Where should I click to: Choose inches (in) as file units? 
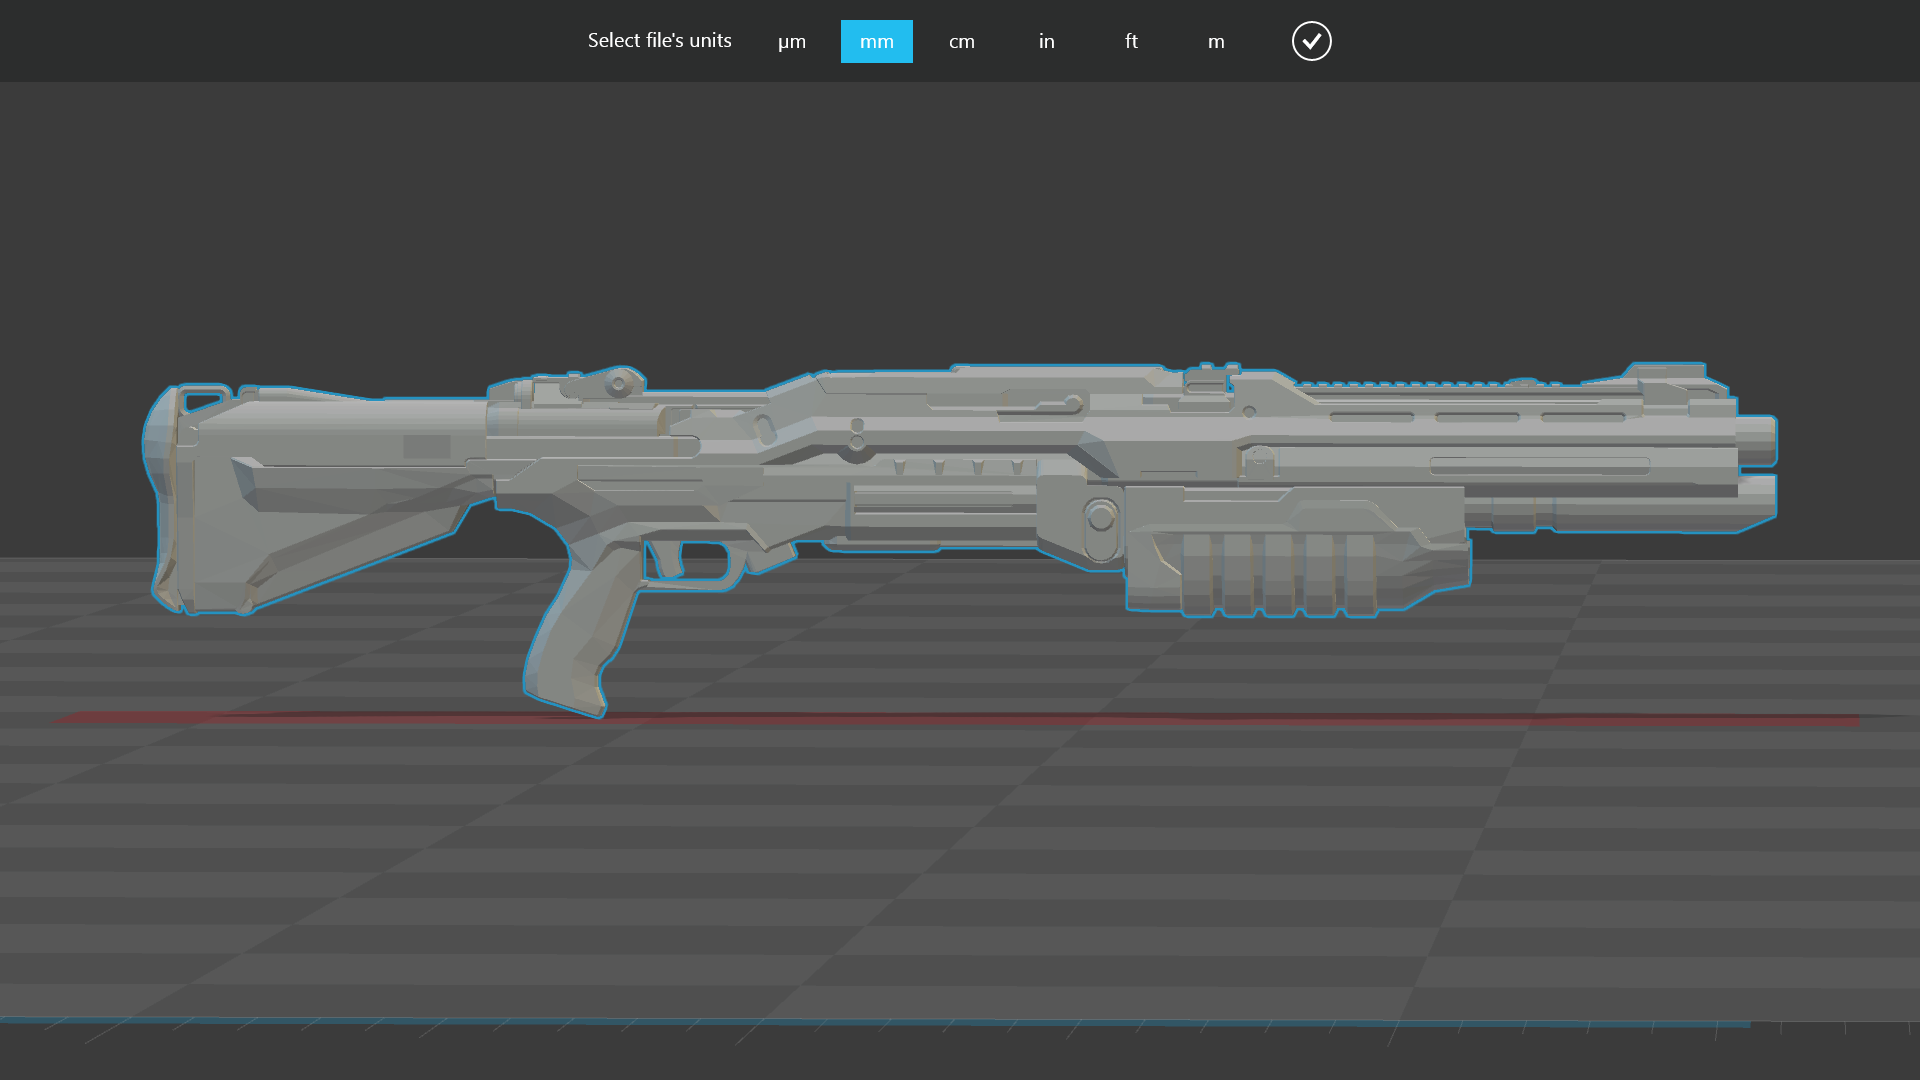1047,41
